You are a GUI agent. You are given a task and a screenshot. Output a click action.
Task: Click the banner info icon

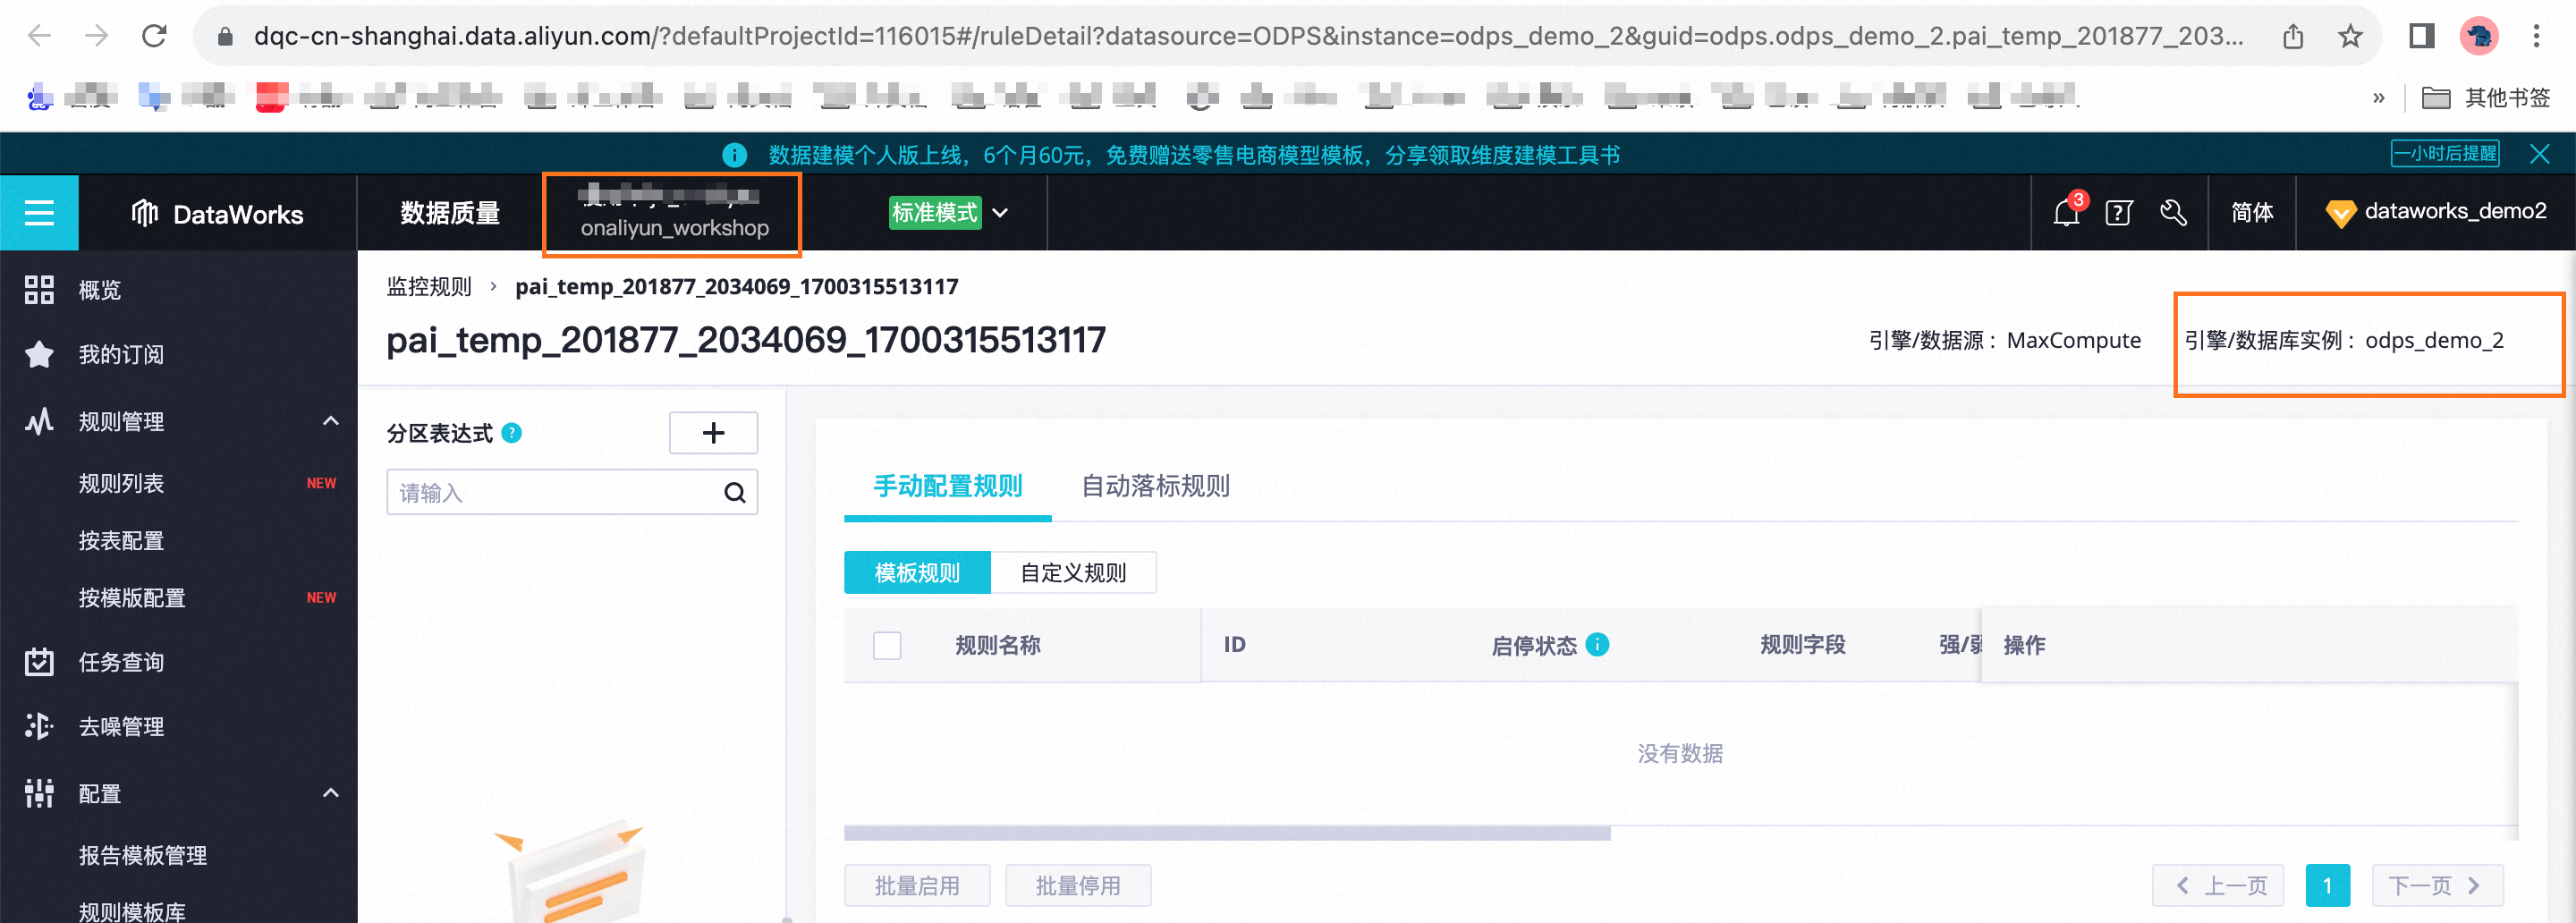735,155
